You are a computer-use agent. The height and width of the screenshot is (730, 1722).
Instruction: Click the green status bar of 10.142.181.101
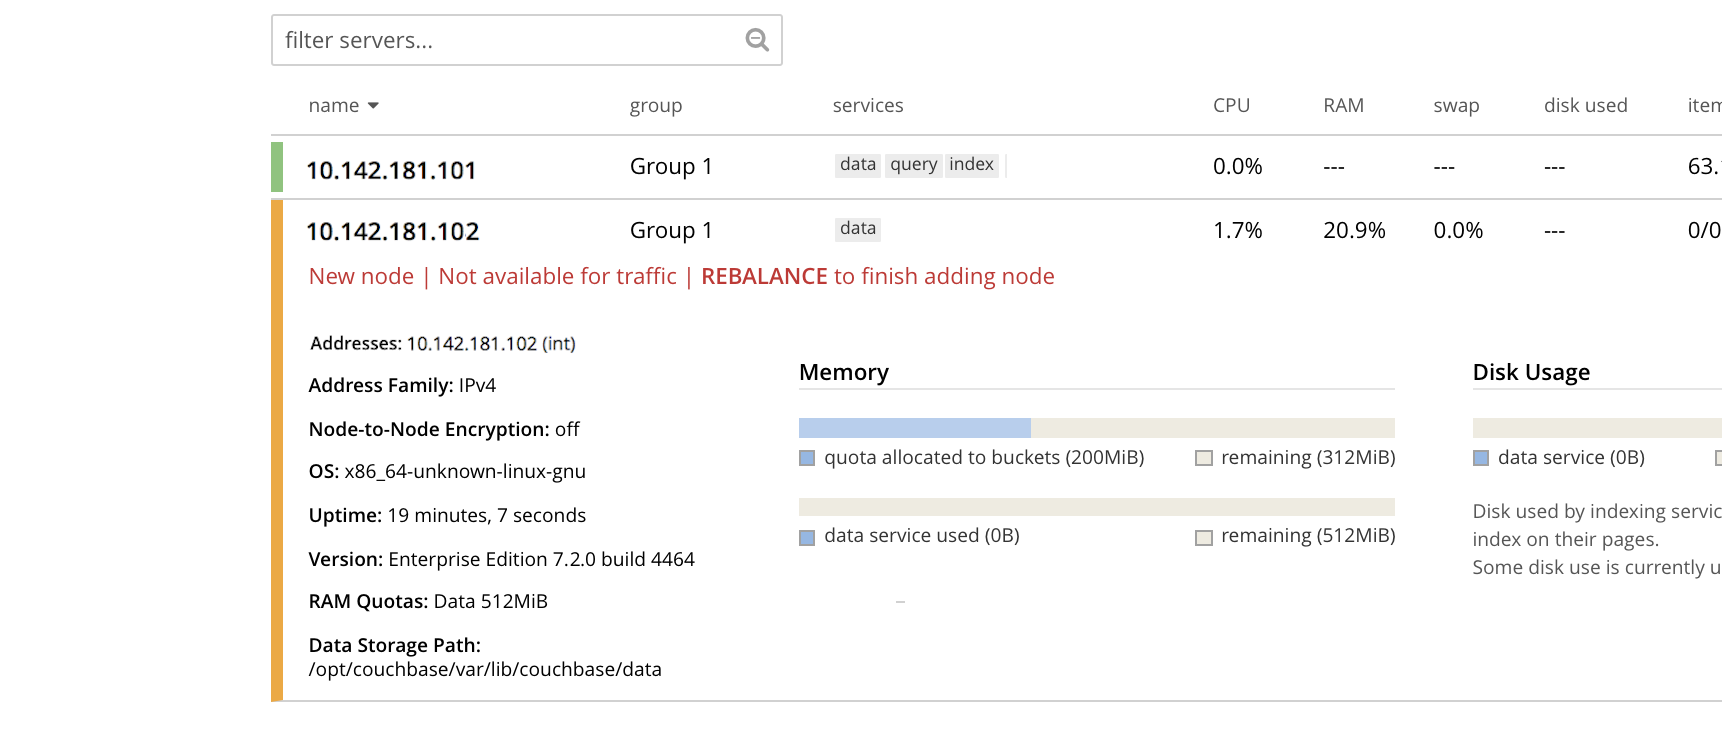pyautogui.click(x=277, y=167)
